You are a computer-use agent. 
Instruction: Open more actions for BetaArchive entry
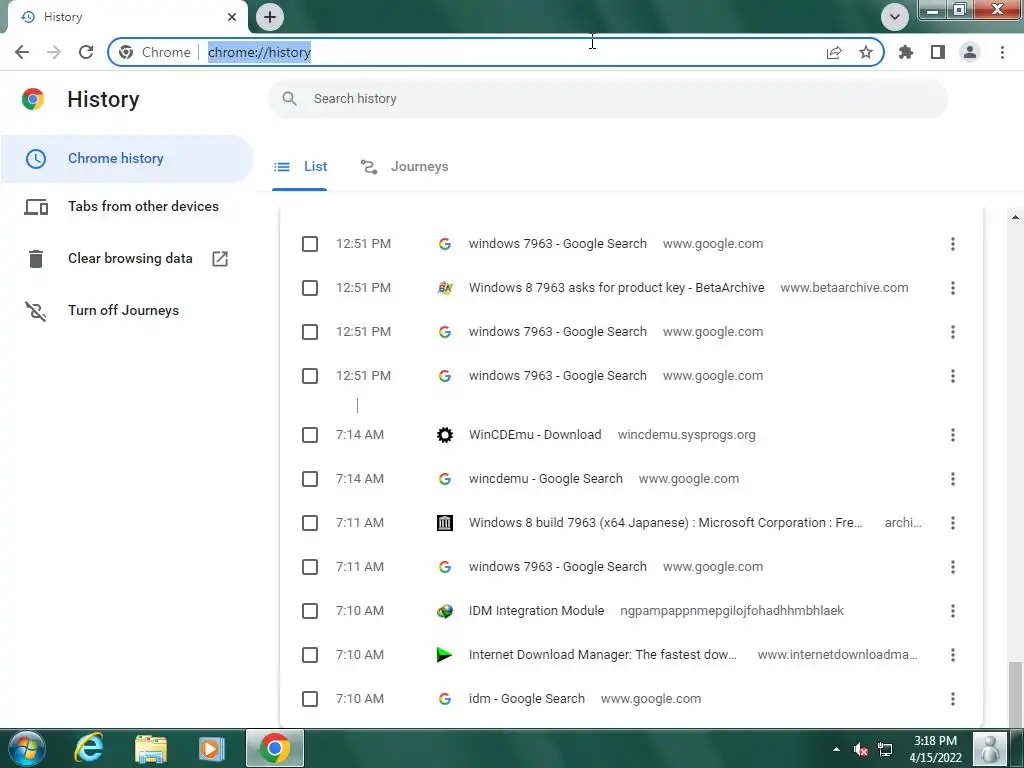pos(953,288)
